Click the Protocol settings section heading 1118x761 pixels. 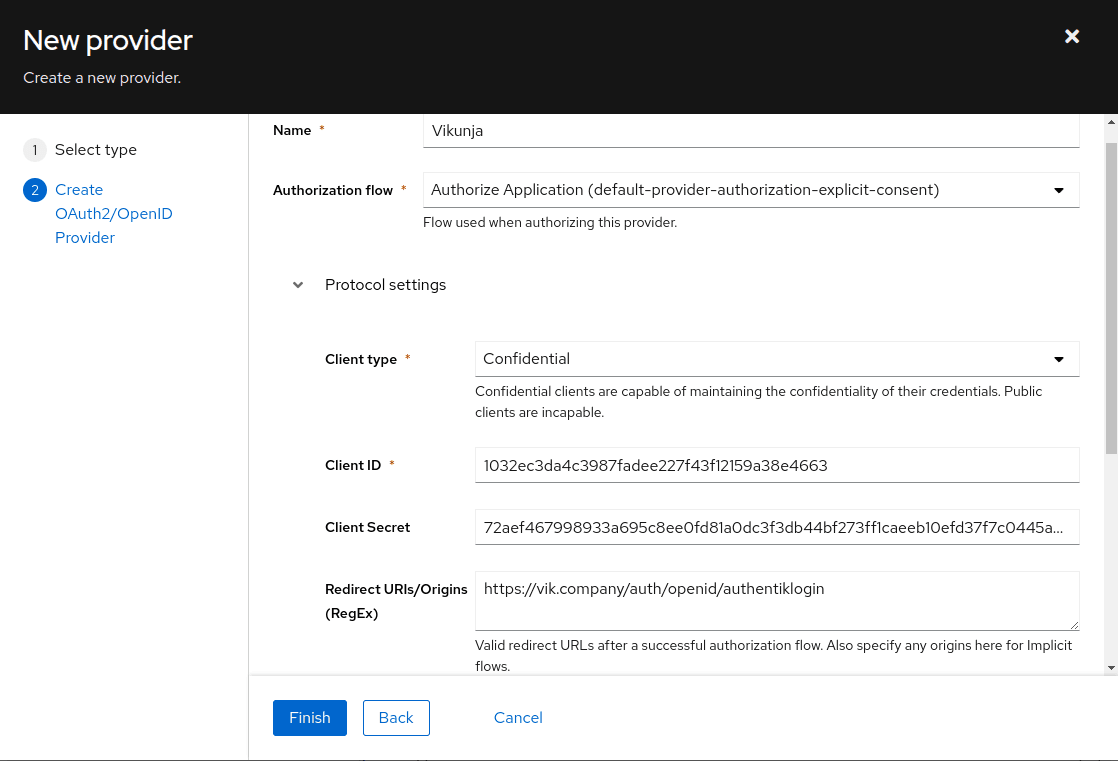[x=385, y=285]
